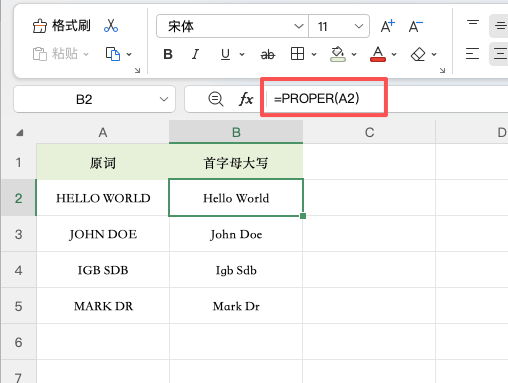Viewport: 508px width, 383px height.
Task: Click the Cut scissors icon
Action: click(111, 26)
